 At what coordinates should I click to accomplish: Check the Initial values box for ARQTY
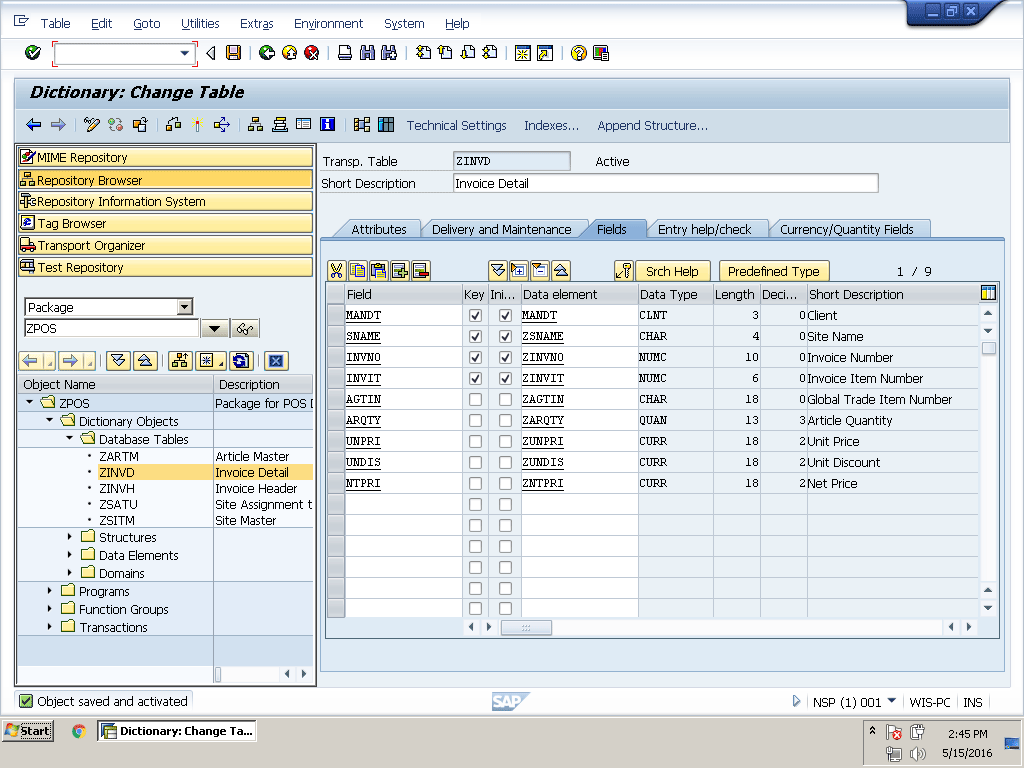coord(505,421)
